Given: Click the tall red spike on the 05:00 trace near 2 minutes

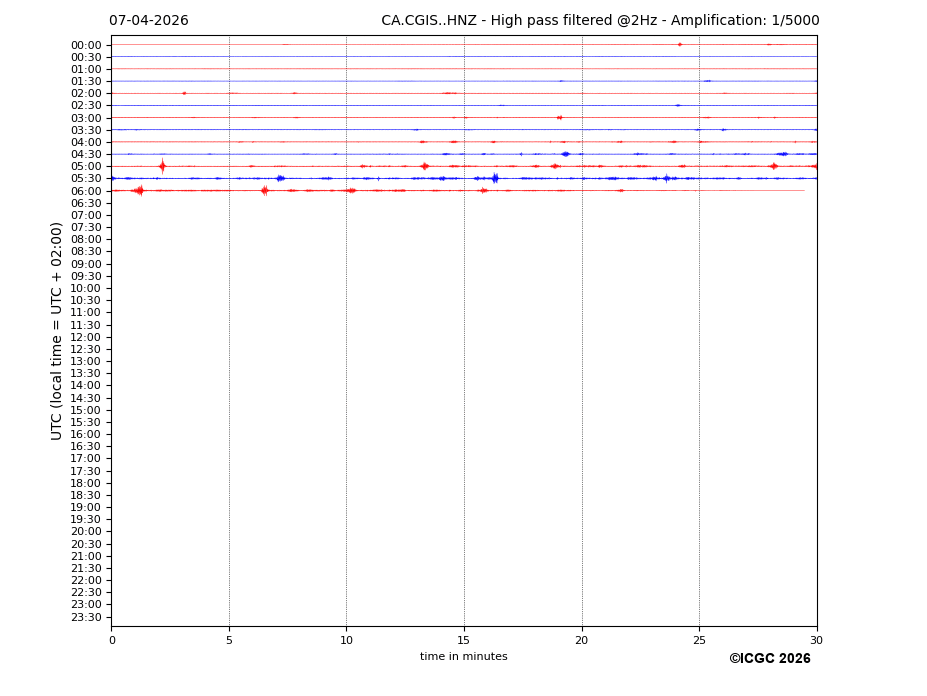Looking at the screenshot, I should click(162, 166).
